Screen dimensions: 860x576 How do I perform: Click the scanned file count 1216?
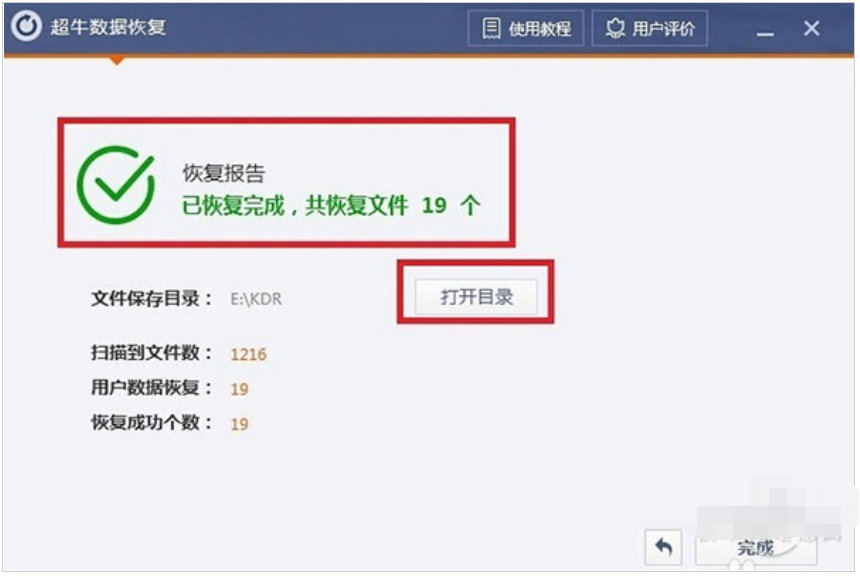[x=248, y=354]
